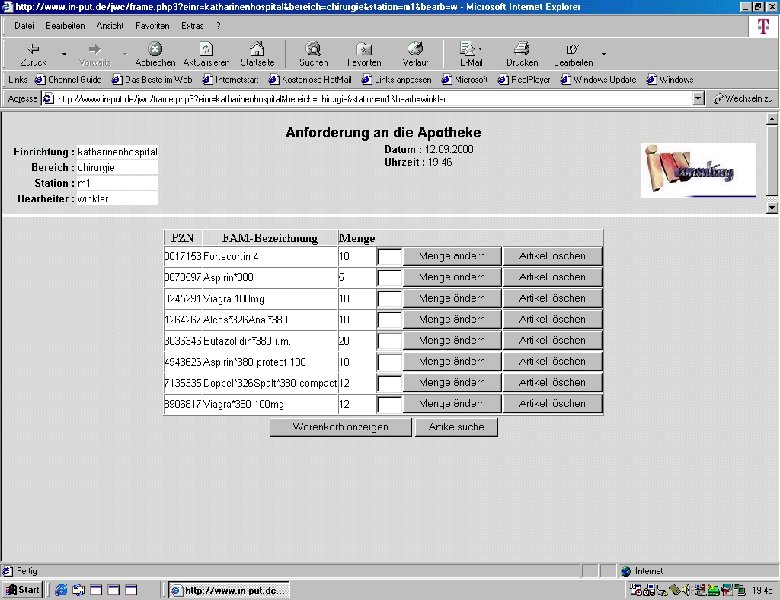
Task: Click the Einrichtung input field
Action: click(x=117, y=152)
